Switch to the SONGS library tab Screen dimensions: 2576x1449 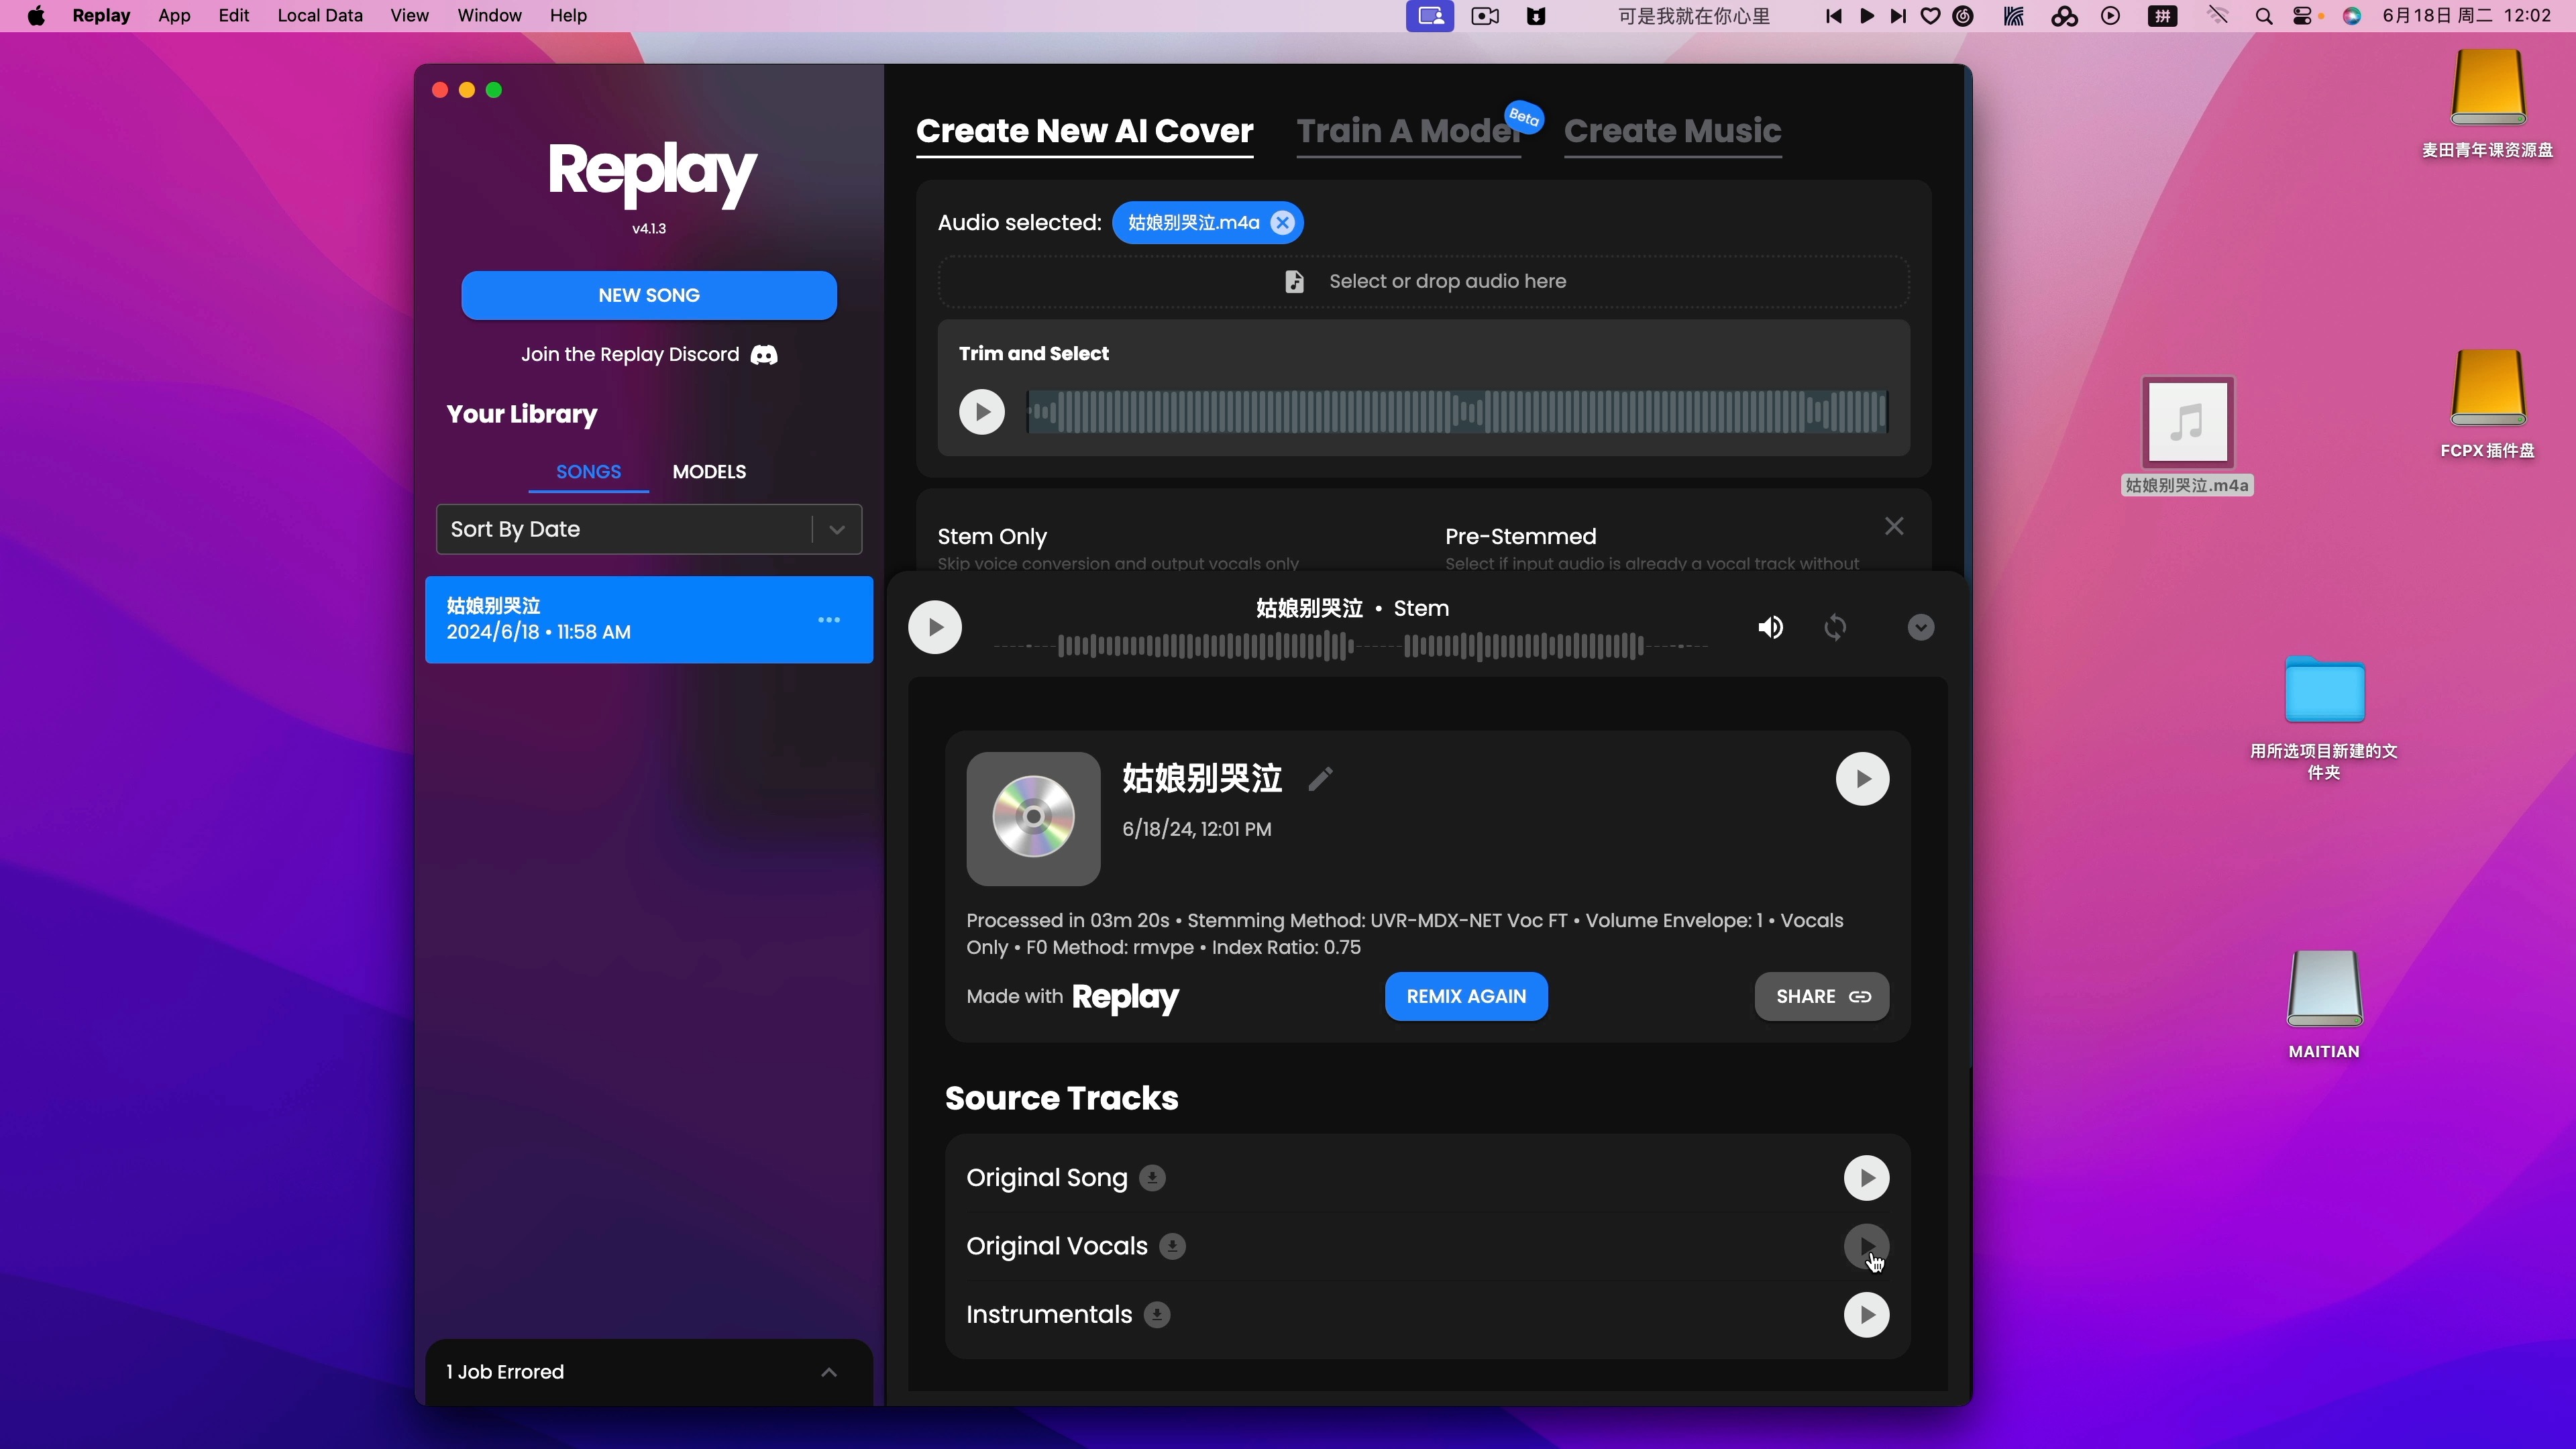588,472
